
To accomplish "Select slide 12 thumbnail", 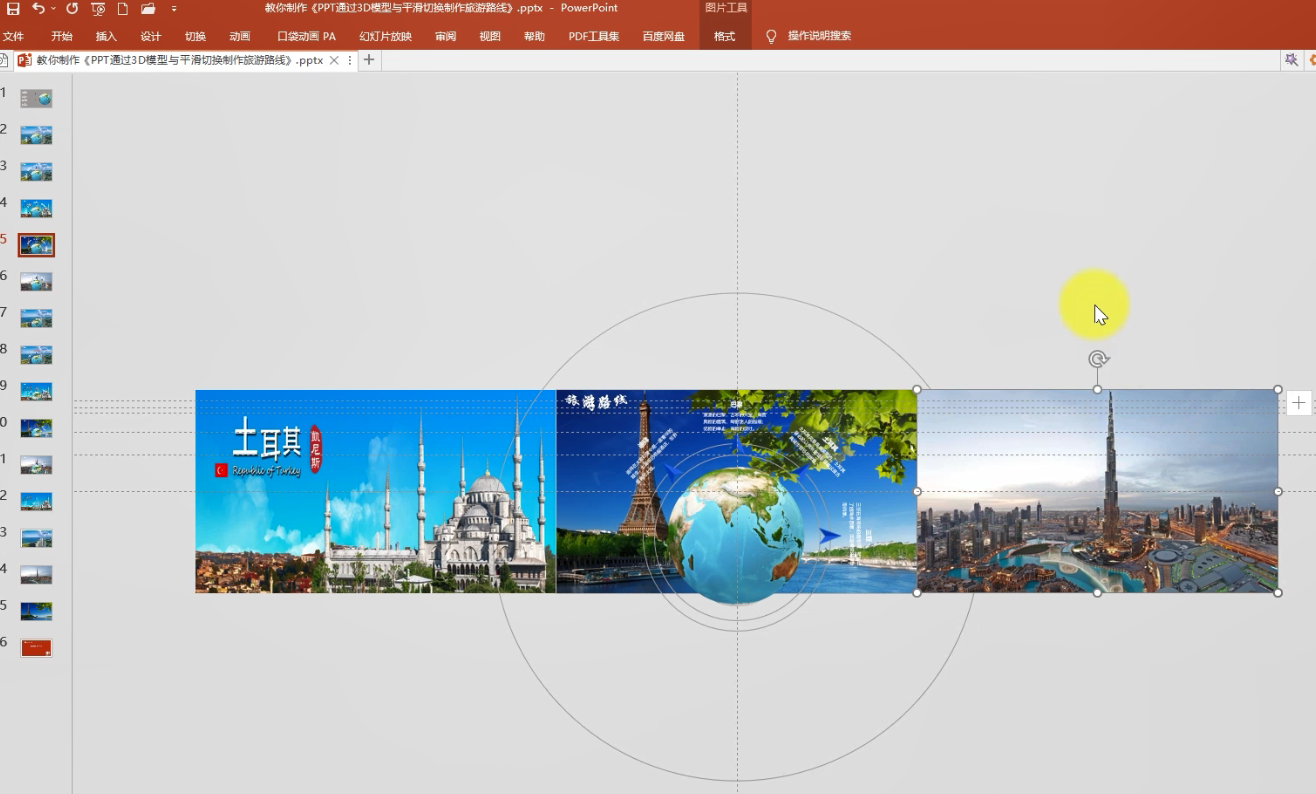I will pyautogui.click(x=36, y=501).
